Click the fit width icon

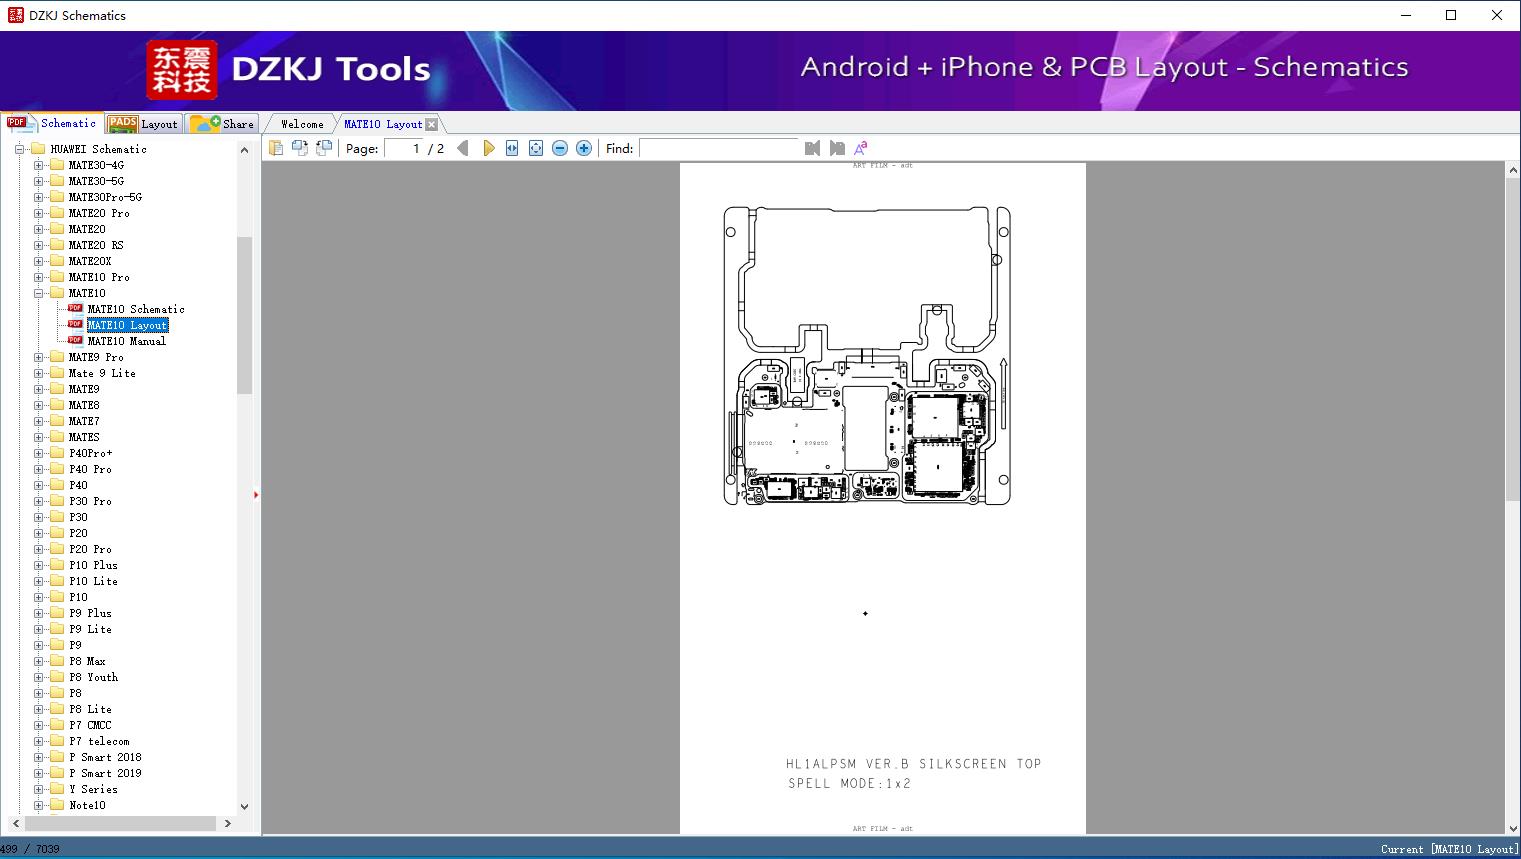point(512,148)
